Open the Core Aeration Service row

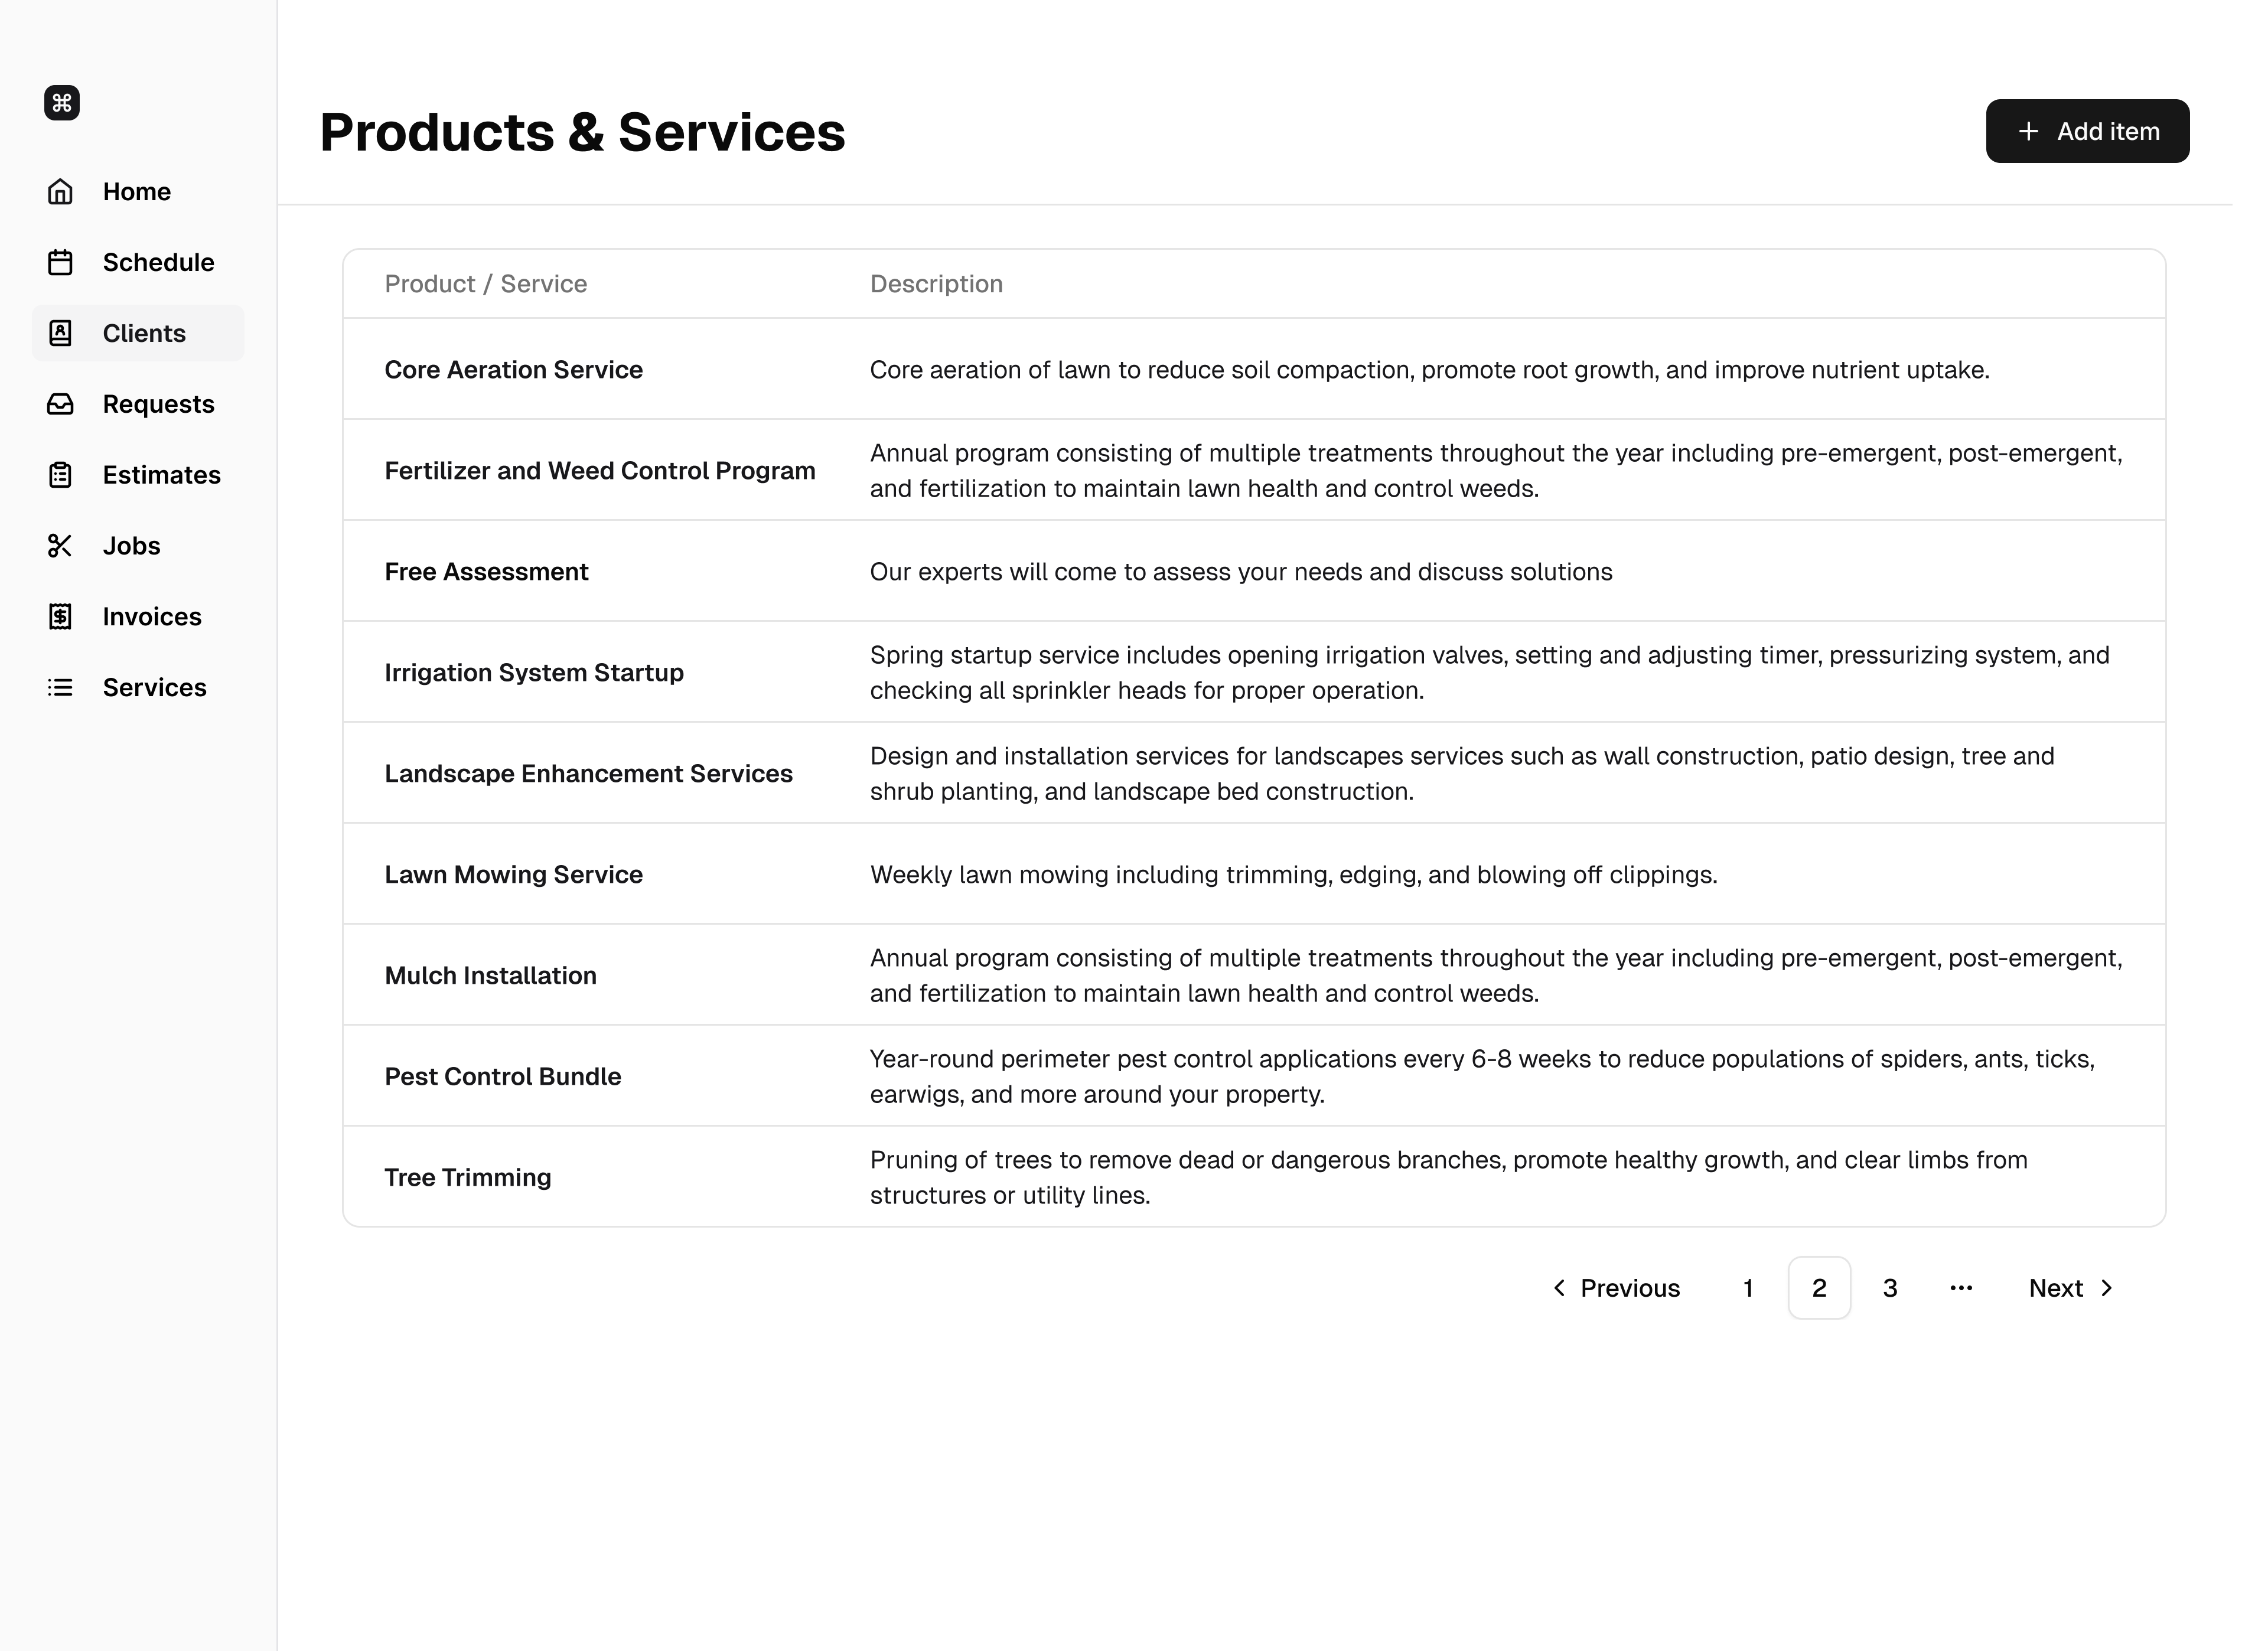(x=513, y=370)
